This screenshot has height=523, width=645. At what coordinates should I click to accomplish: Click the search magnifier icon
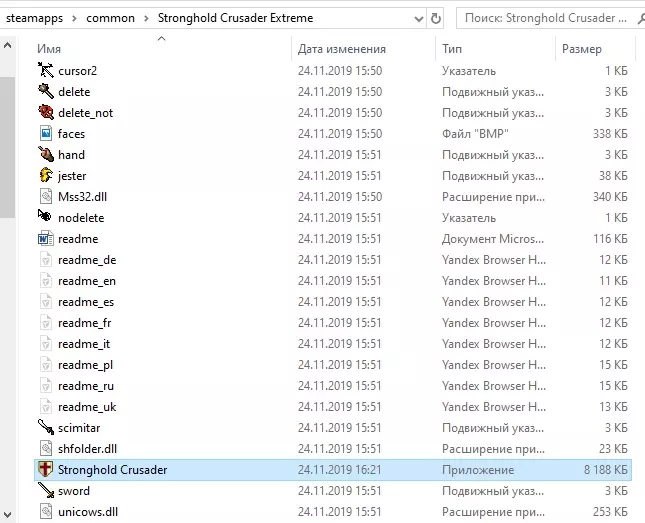click(641, 19)
